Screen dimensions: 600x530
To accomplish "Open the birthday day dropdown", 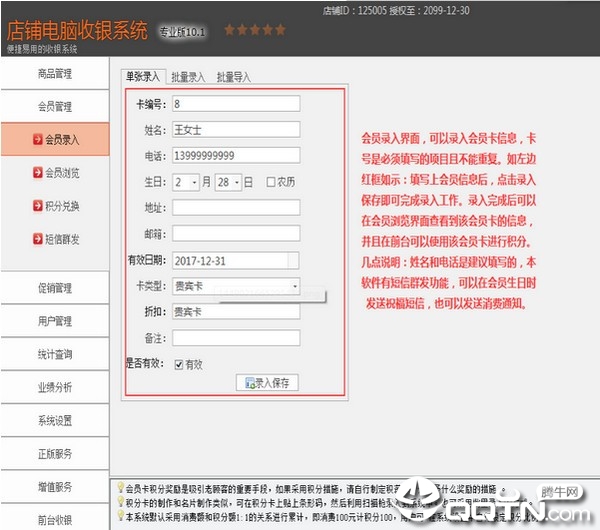I will 237,183.
